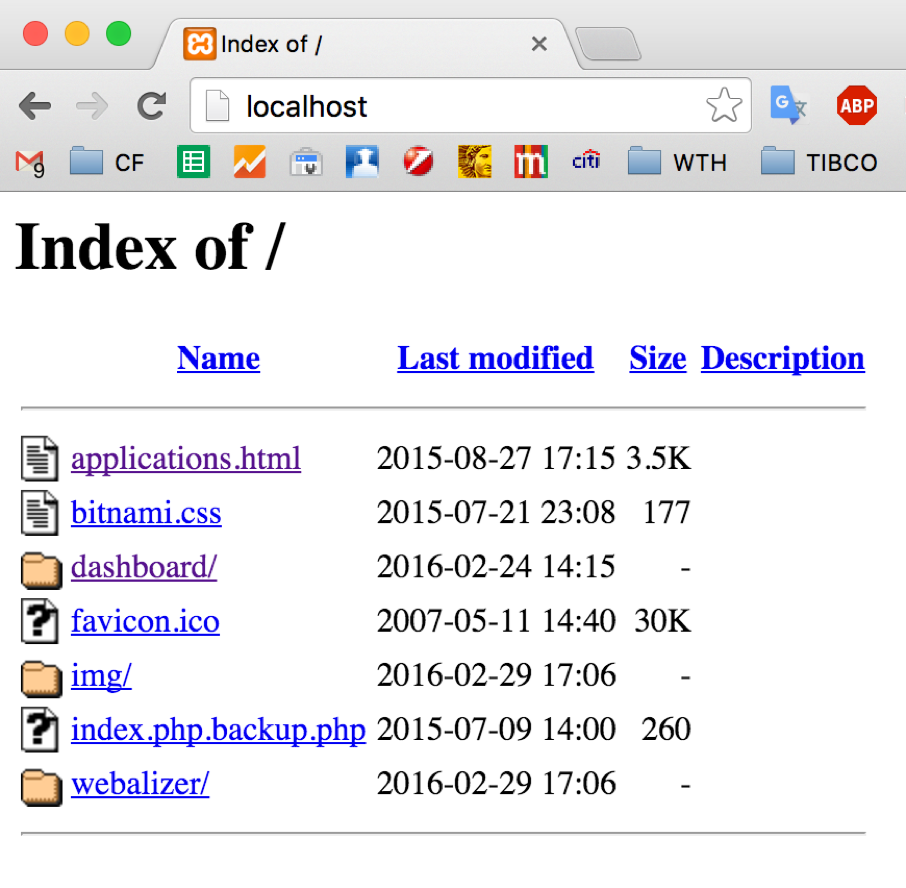
Task: Open the index.php.backup.php file link
Action: click(x=218, y=729)
